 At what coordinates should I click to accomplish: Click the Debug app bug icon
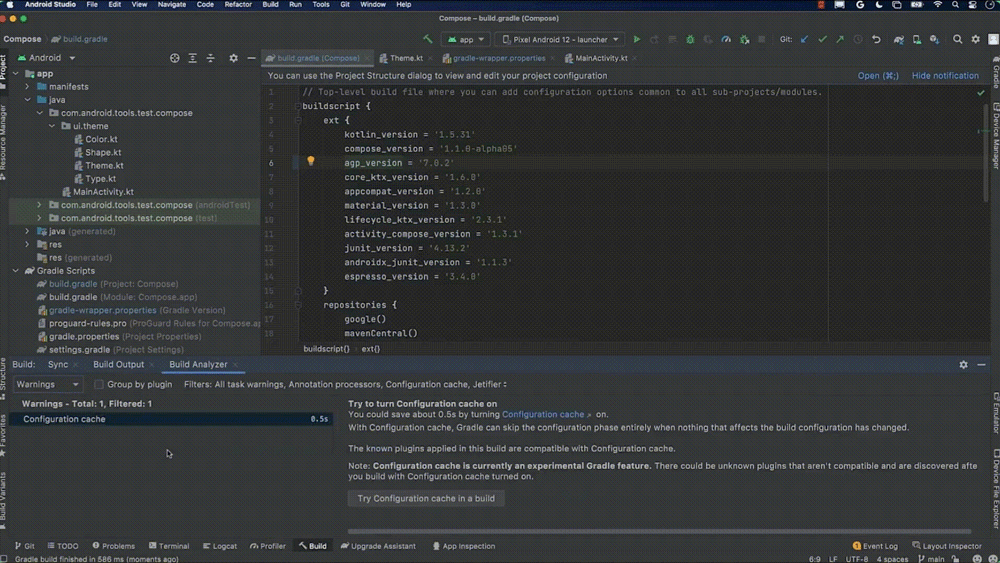coord(690,40)
